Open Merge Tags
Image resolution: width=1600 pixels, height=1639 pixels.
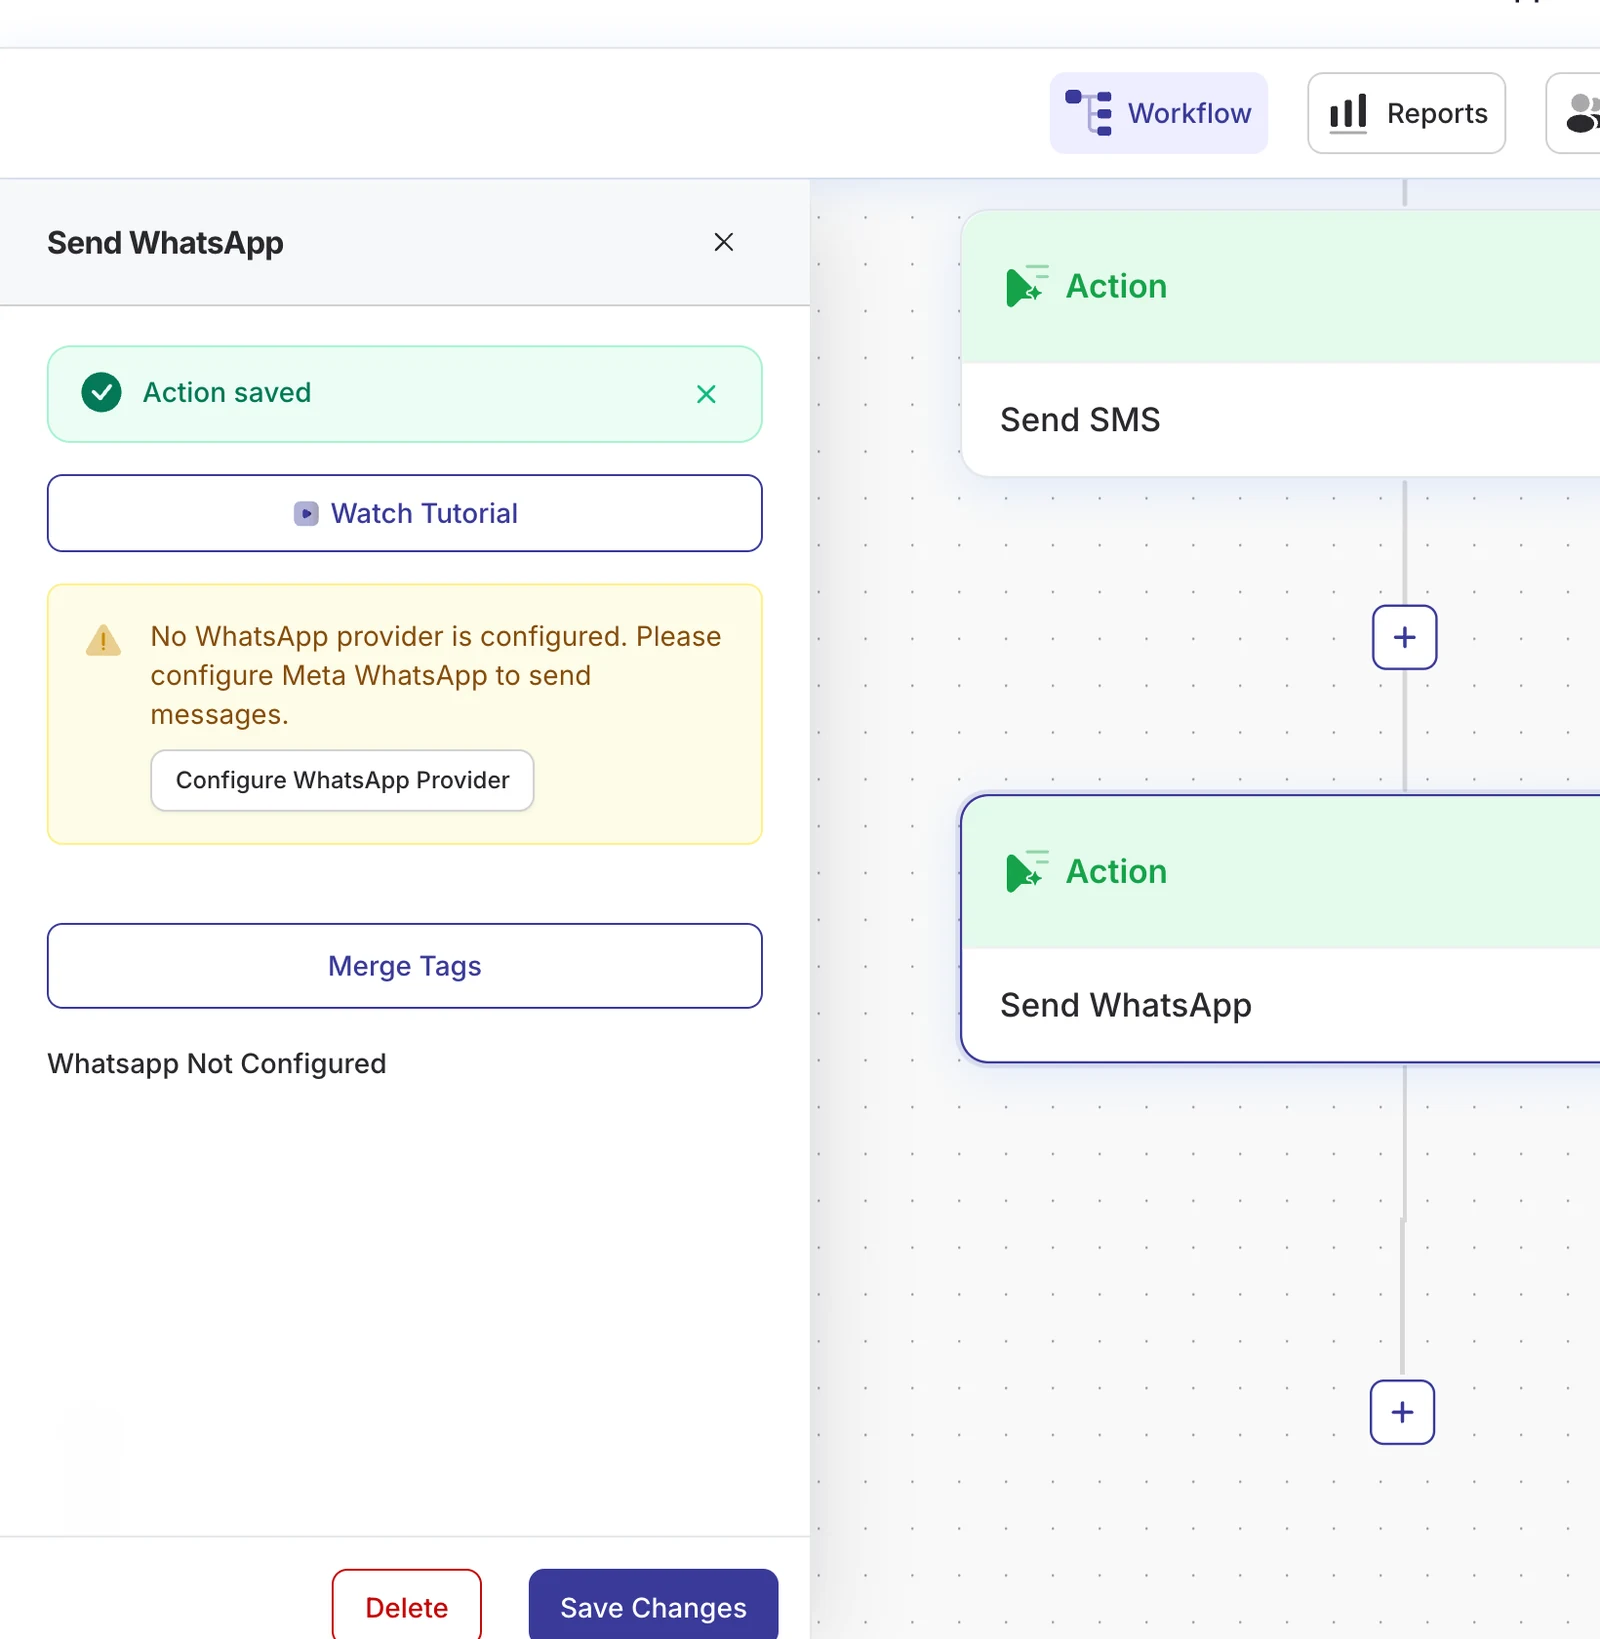pyautogui.click(x=405, y=966)
